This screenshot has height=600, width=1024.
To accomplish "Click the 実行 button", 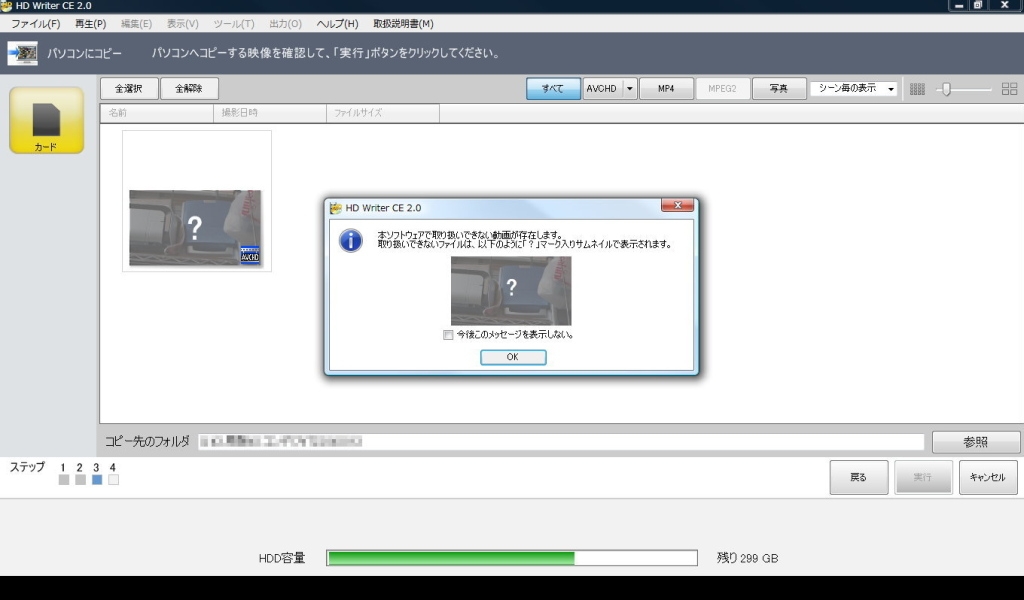I will (923, 477).
